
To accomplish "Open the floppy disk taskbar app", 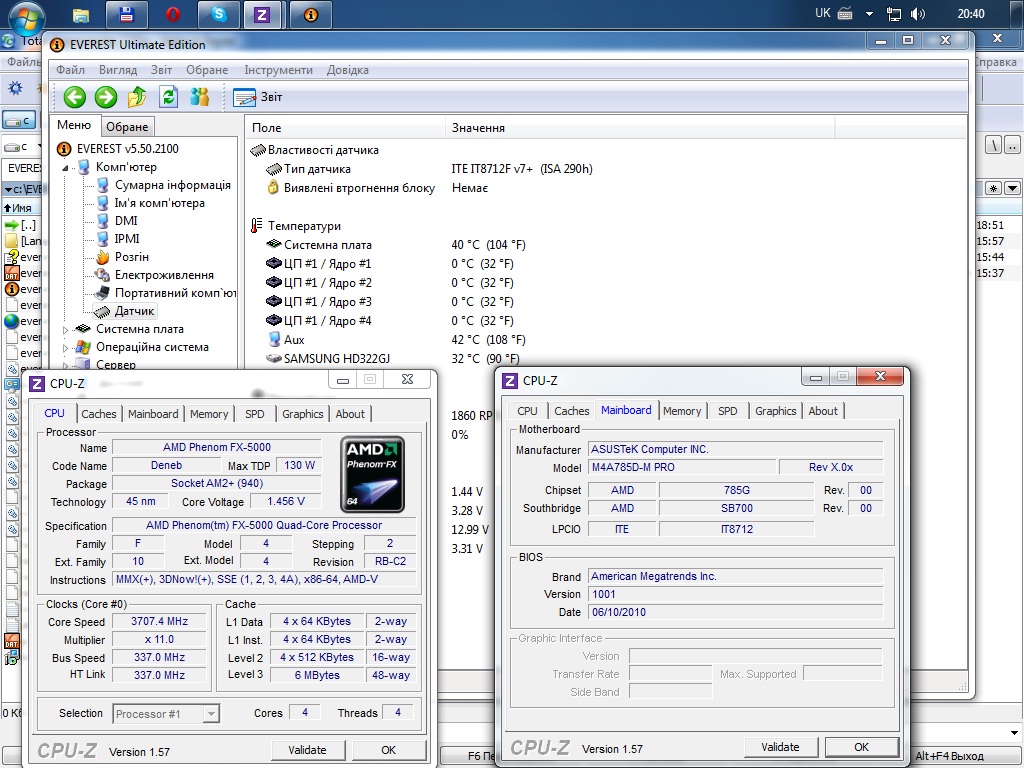I will (127, 14).
